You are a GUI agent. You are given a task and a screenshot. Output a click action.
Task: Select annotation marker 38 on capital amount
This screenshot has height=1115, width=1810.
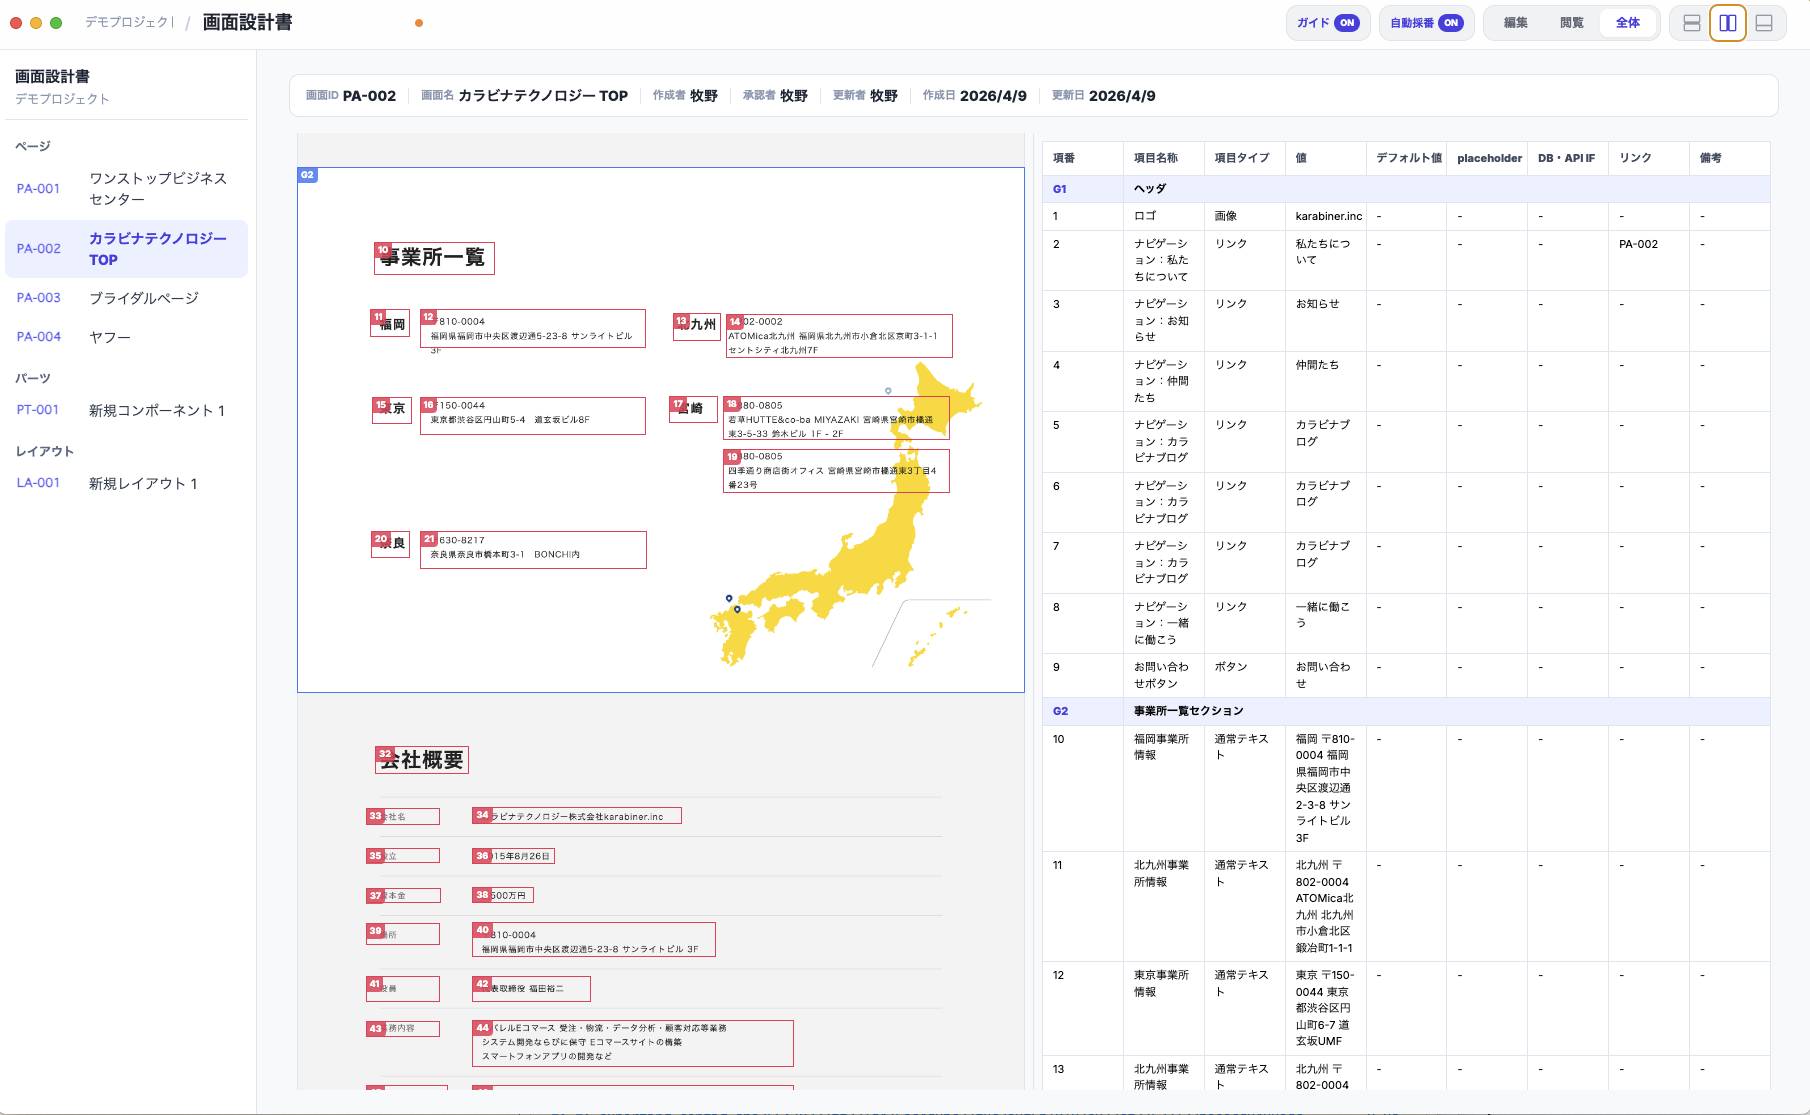(x=482, y=895)
